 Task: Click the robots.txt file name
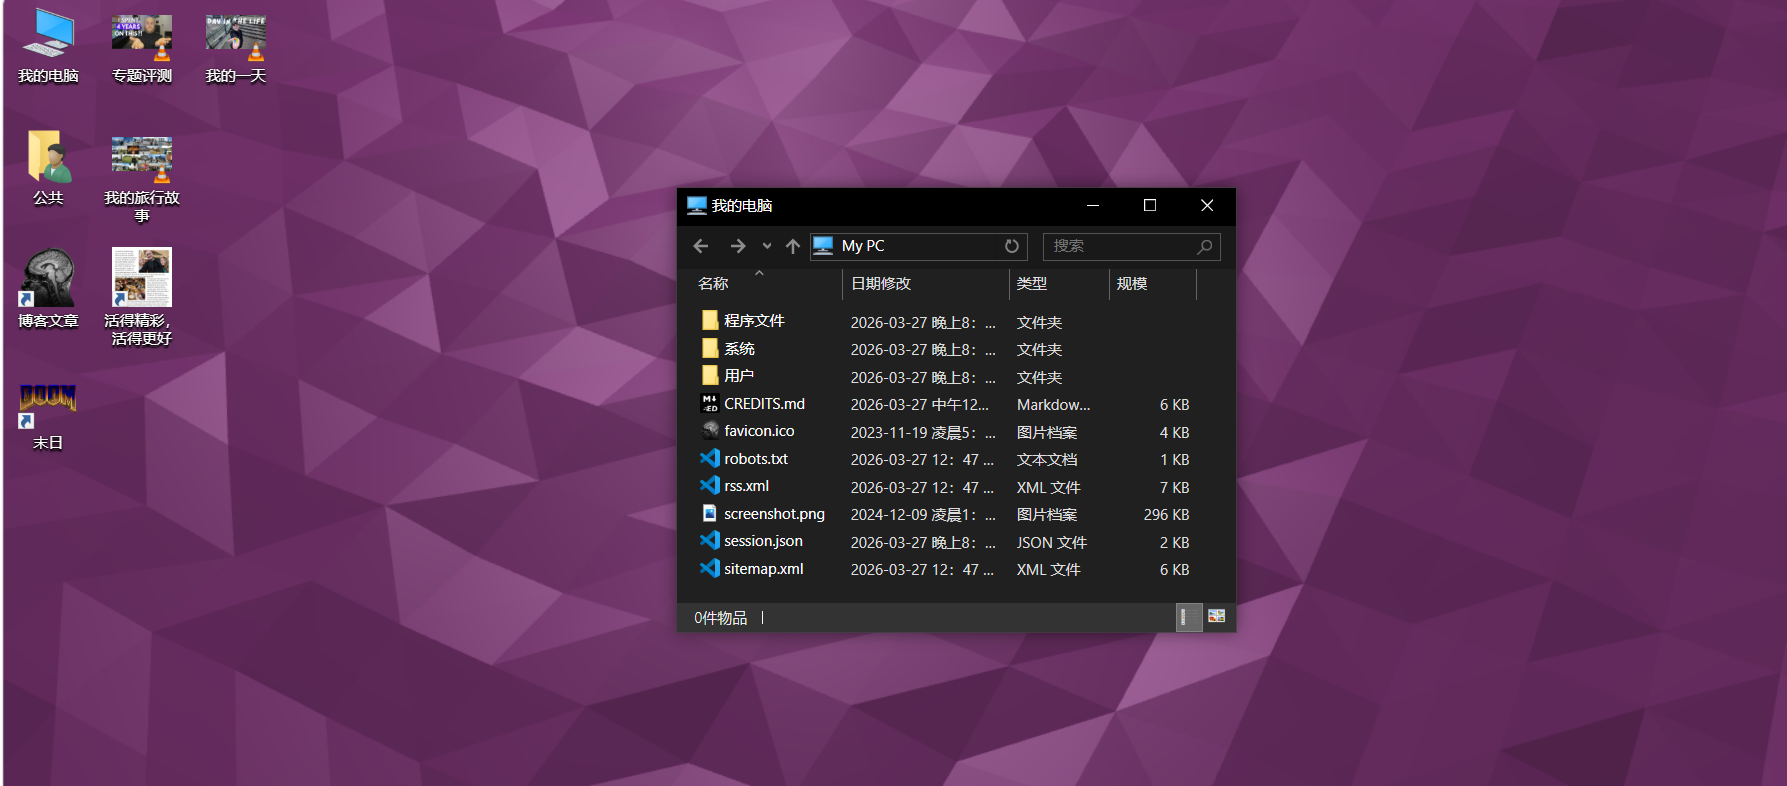tap(756, 459)
